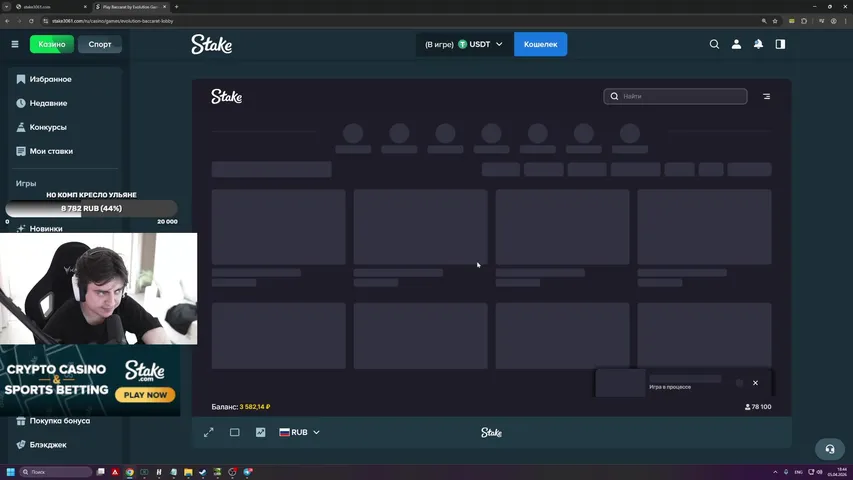853x480 pixels.
Task: Switch to the Спорт tab
Action: 100,44
